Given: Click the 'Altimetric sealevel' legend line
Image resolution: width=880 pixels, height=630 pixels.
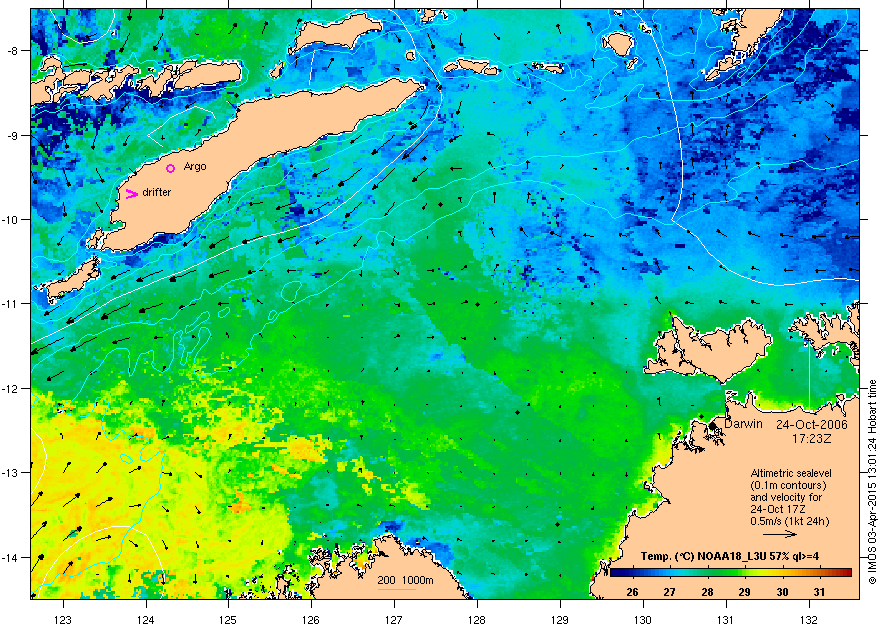Looking at the screenshot, I should [791, 473].
